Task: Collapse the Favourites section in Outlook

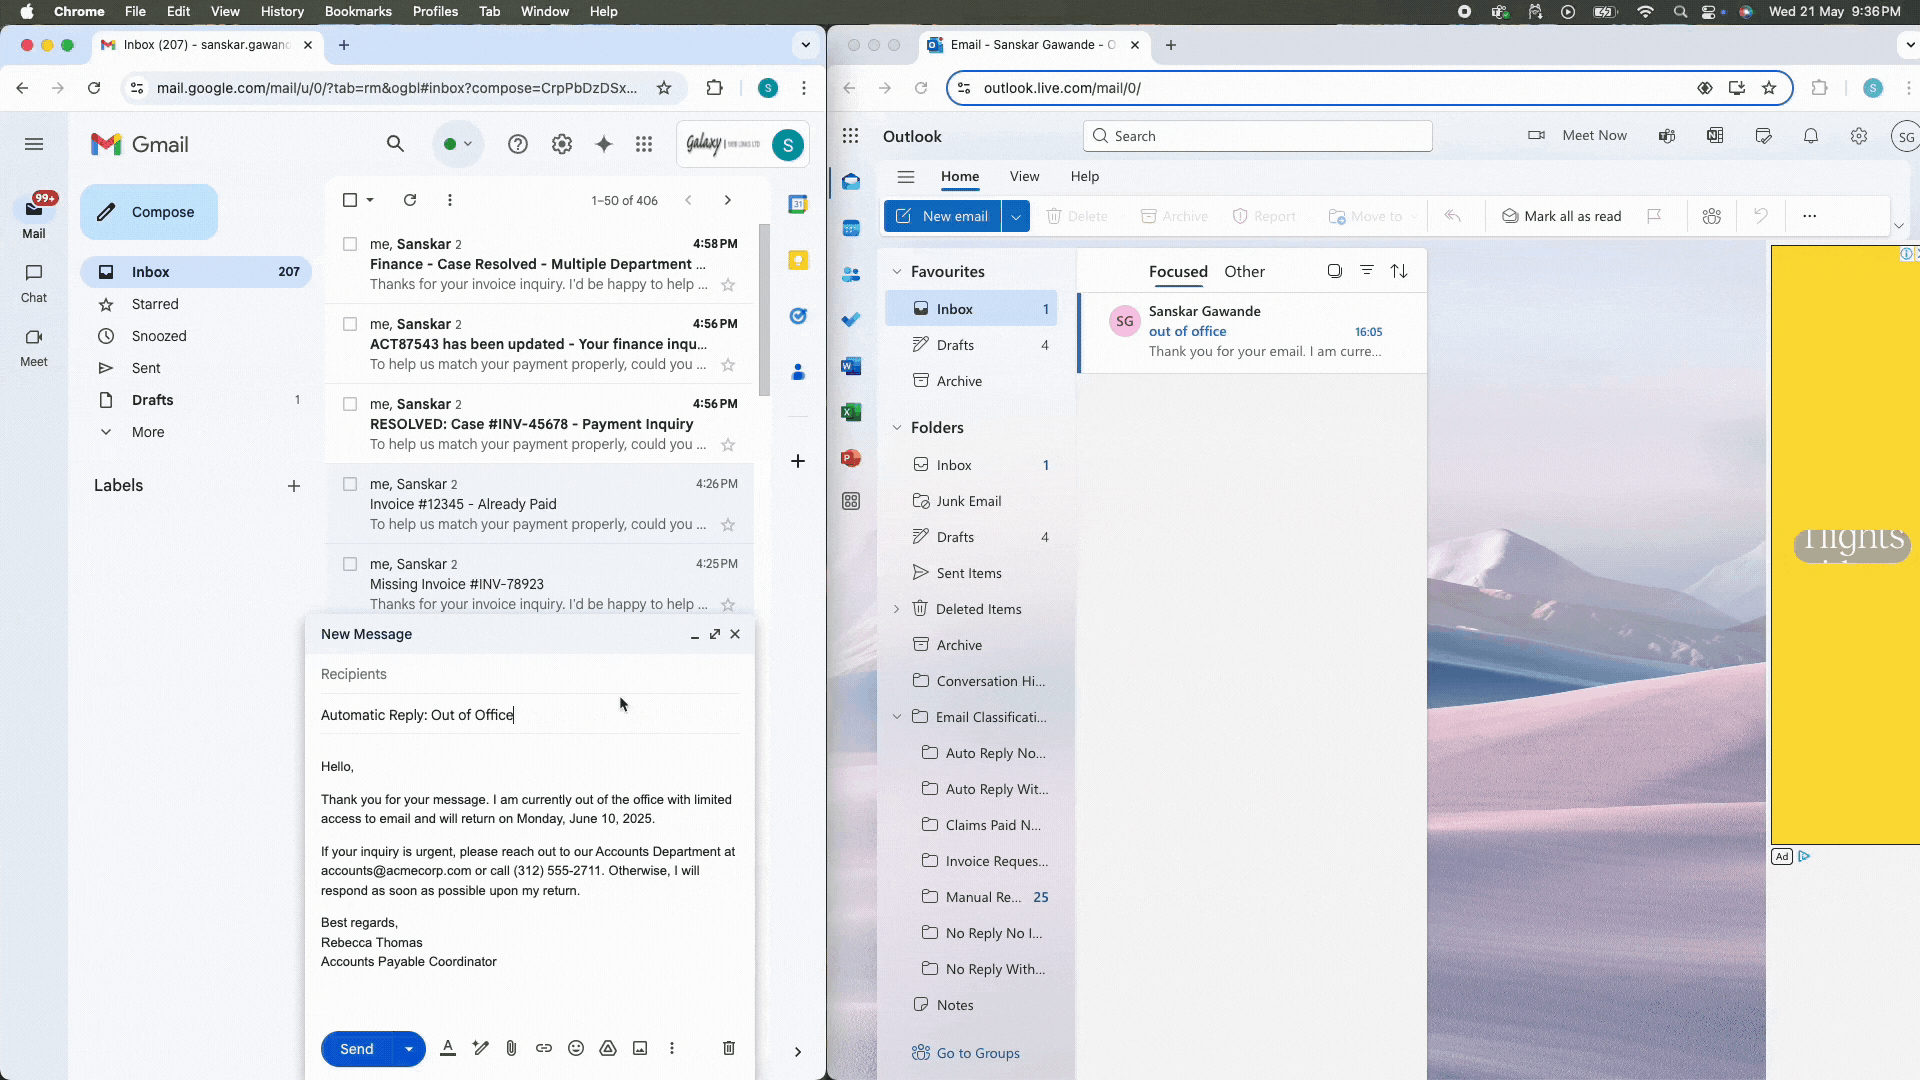Action: [x=897, y=272]
